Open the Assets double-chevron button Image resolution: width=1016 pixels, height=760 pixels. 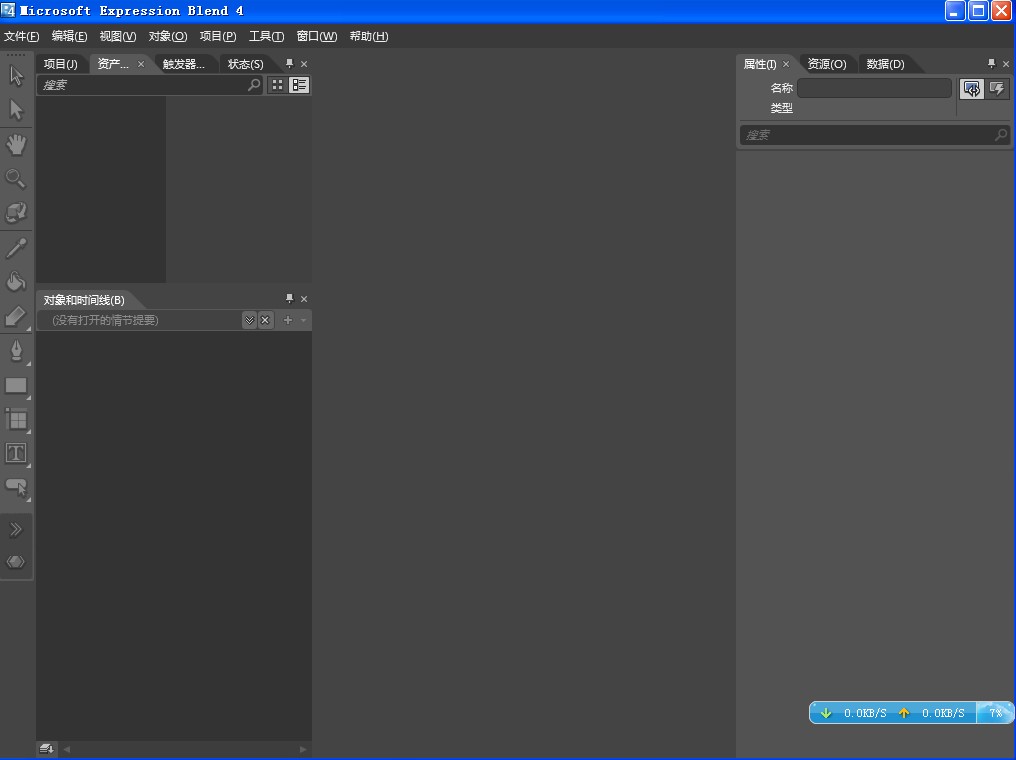pyautogui.click(x=16, y=529)
